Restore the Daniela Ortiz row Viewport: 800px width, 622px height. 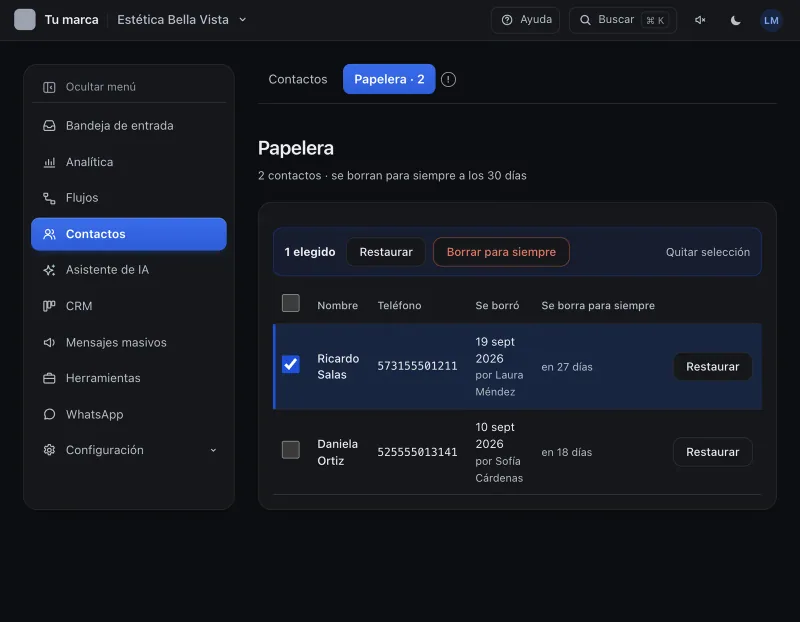click(x=712, y=452)
